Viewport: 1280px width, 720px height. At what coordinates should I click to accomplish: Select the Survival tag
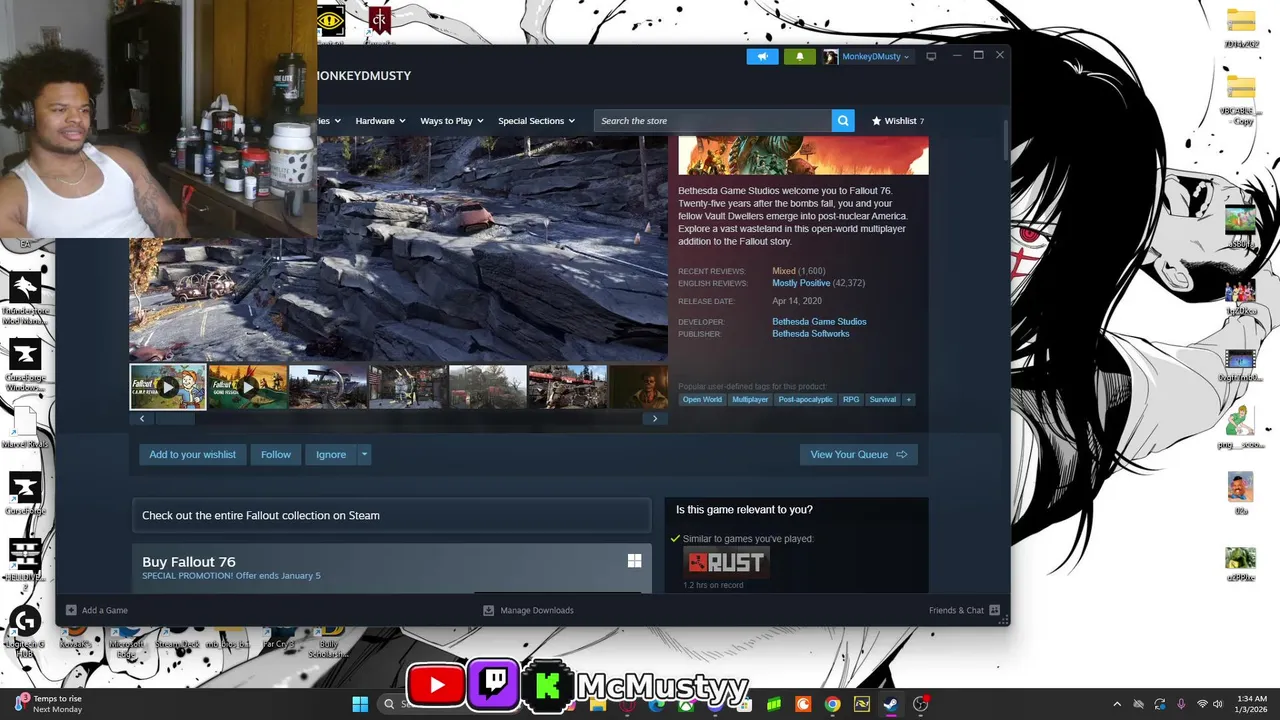883,400
